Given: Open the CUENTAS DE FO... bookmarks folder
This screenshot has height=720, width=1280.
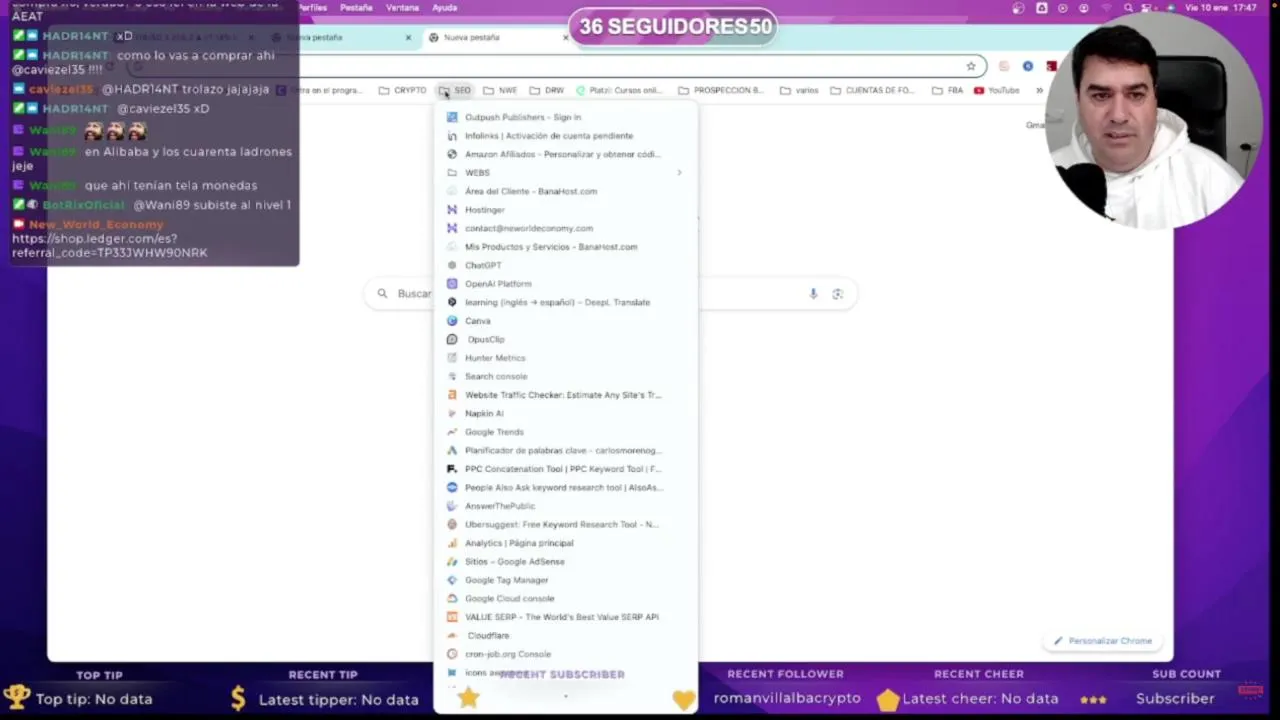Looking at the screenshot, I should pyautogui.click(x=872, y=90).
